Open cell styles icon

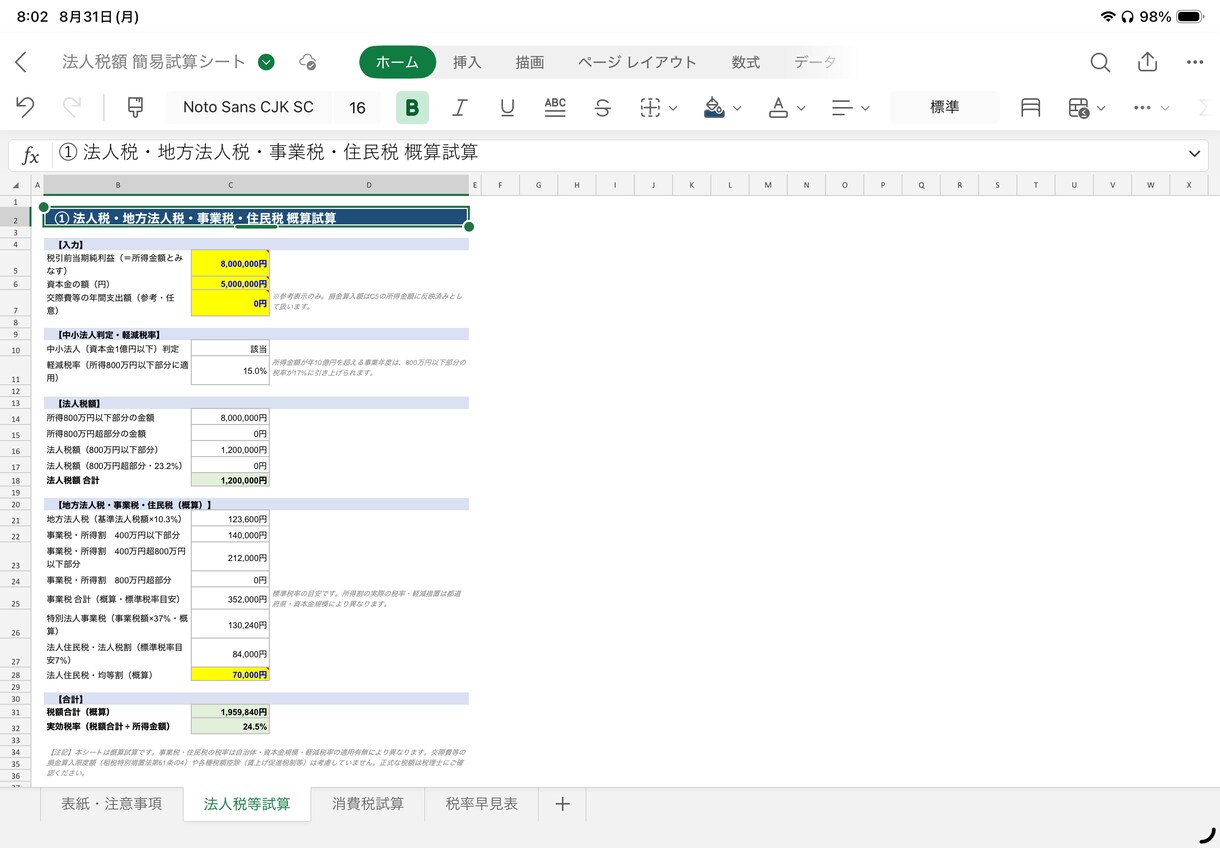(x=1030, y=107)
